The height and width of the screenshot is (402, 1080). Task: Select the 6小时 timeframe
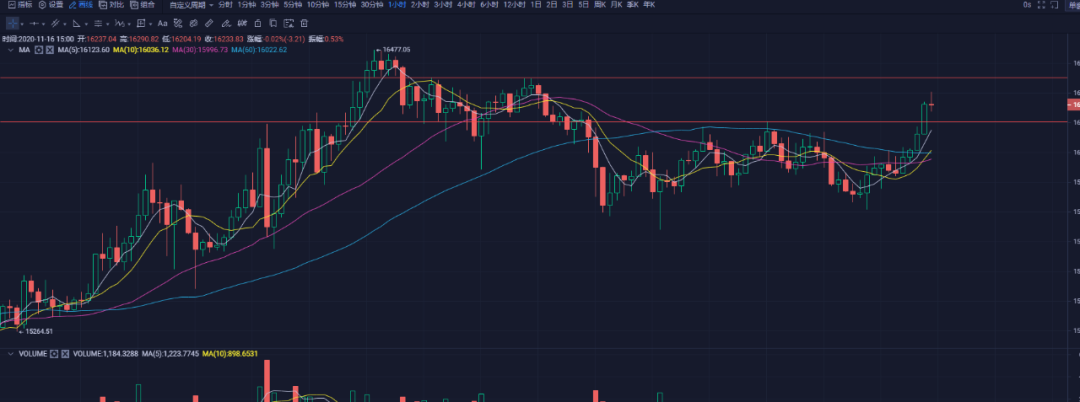489,4
